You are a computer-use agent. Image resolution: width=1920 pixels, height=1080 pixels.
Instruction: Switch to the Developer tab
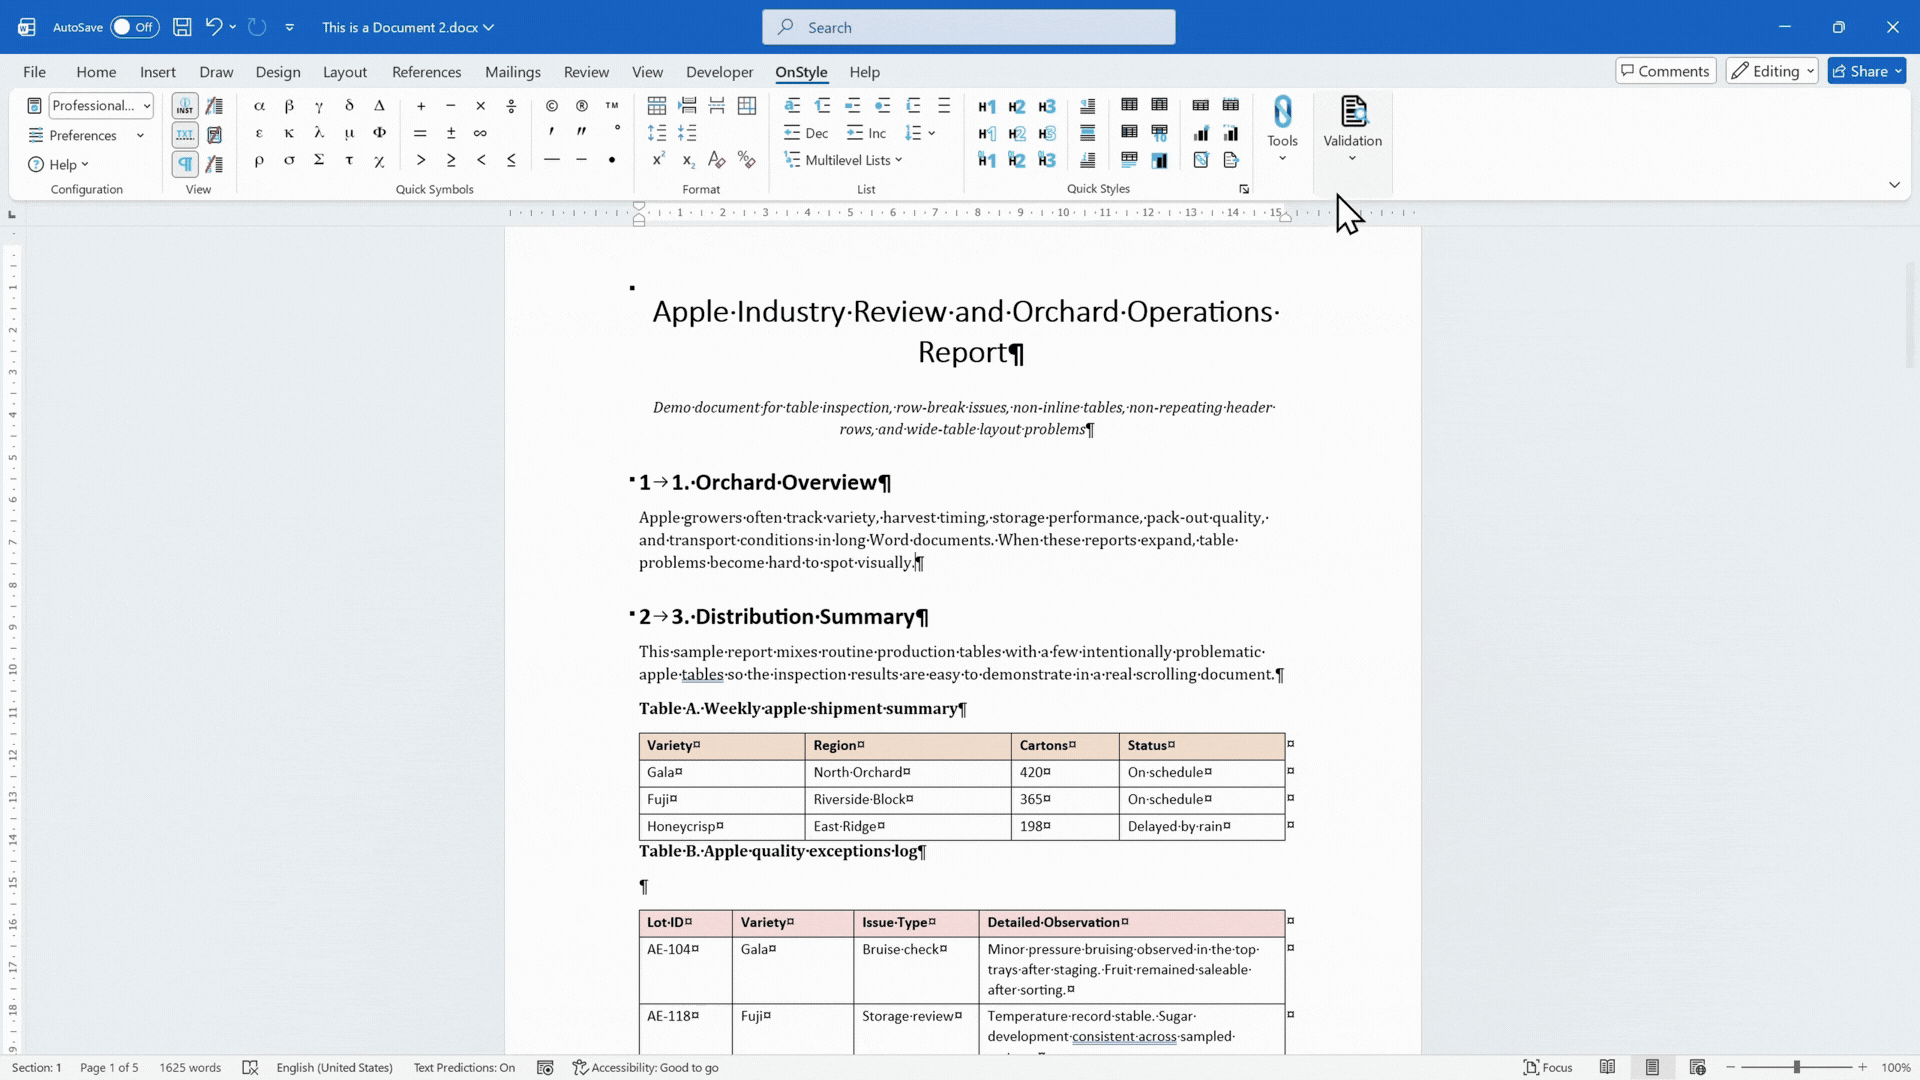(x=719, y=72)
